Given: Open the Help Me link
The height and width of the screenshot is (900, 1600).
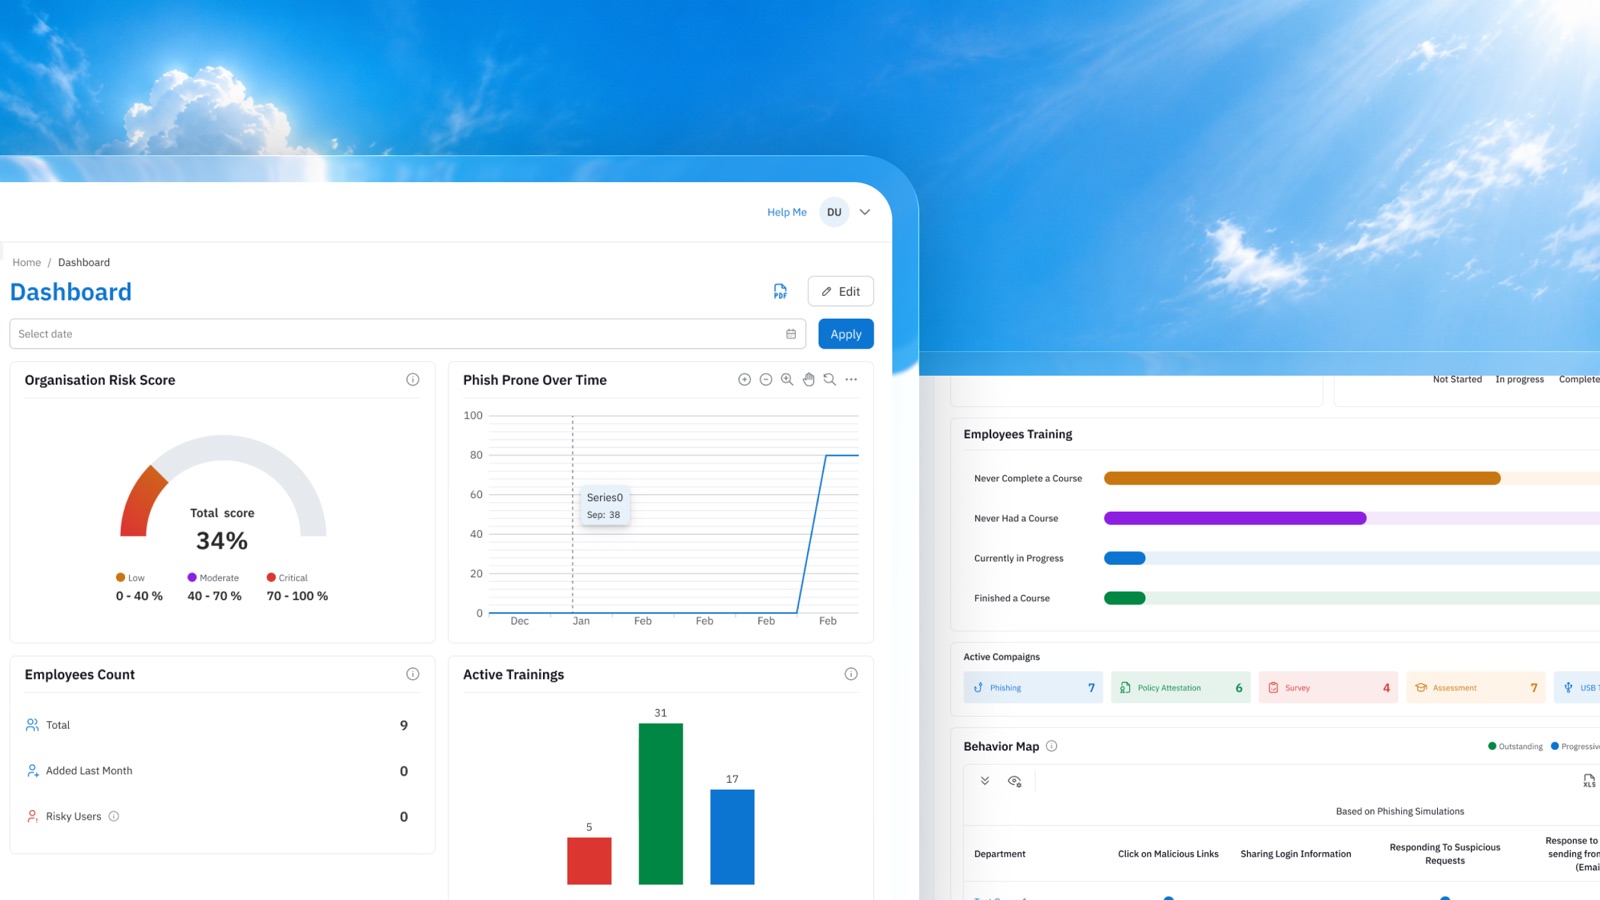Looking at the screenshot, I should point(787,212).
